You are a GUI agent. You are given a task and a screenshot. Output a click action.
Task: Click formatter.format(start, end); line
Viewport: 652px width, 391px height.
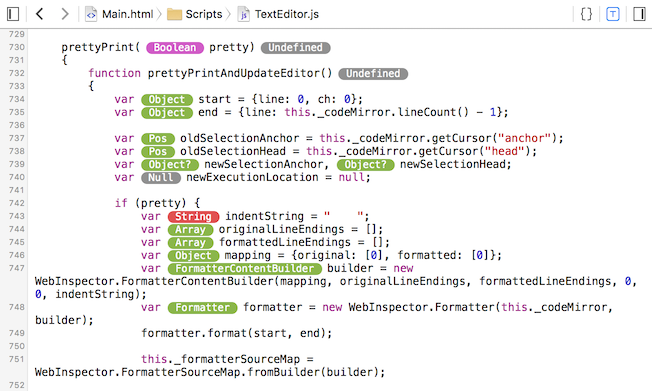click(x=237, y=333)
